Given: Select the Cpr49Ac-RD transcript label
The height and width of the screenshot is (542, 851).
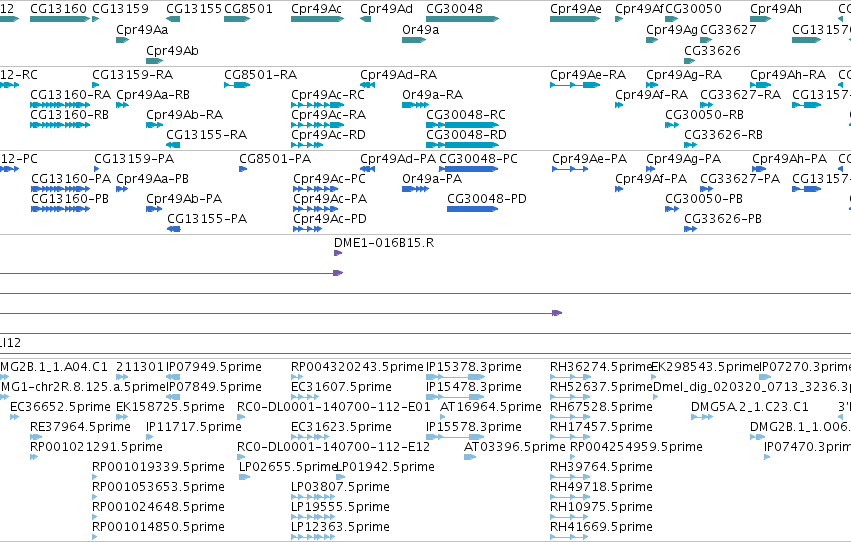Looking at the screenshot, I should (328, 135).
